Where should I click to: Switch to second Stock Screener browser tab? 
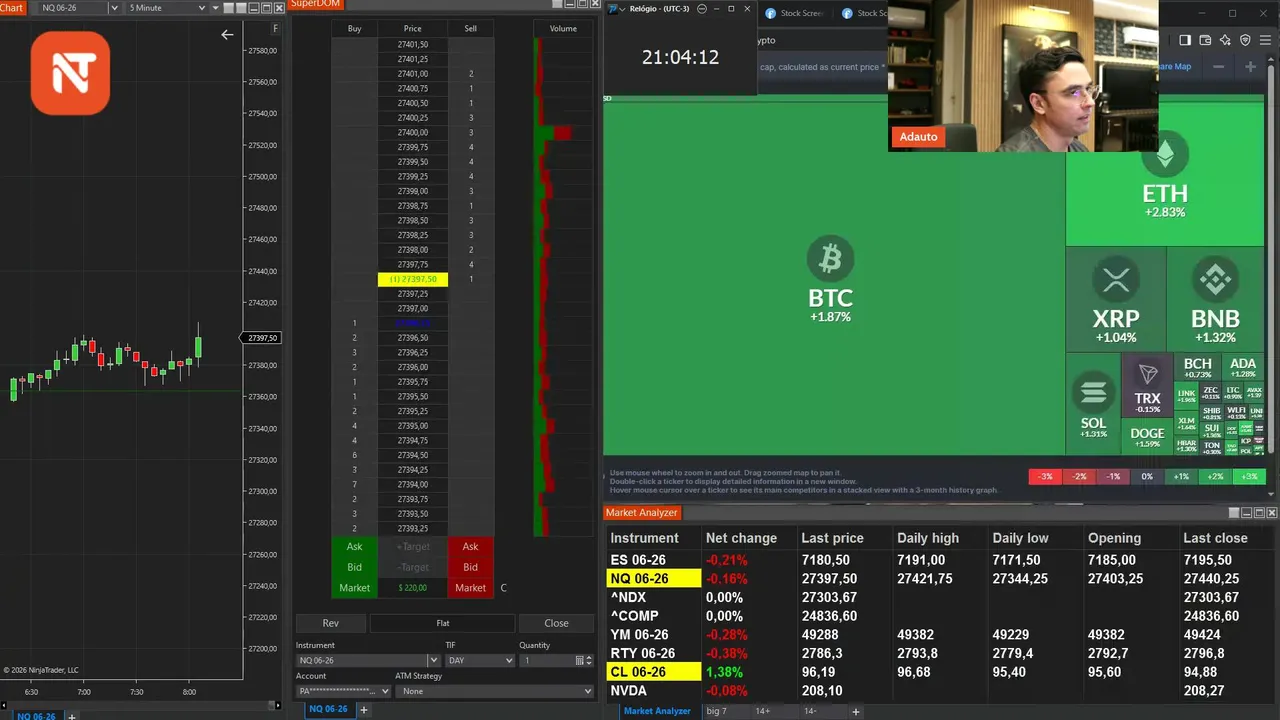coord(865,13)
